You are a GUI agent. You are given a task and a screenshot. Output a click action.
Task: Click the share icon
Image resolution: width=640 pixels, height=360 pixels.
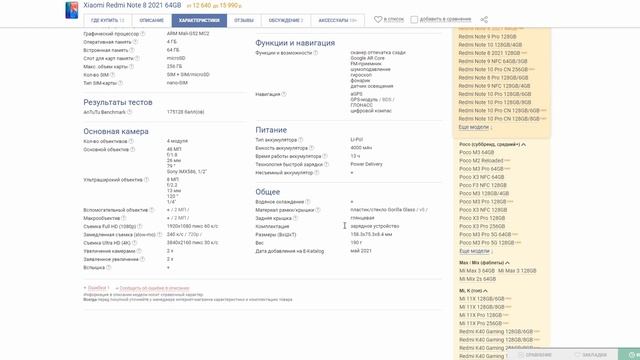point(484,20)
